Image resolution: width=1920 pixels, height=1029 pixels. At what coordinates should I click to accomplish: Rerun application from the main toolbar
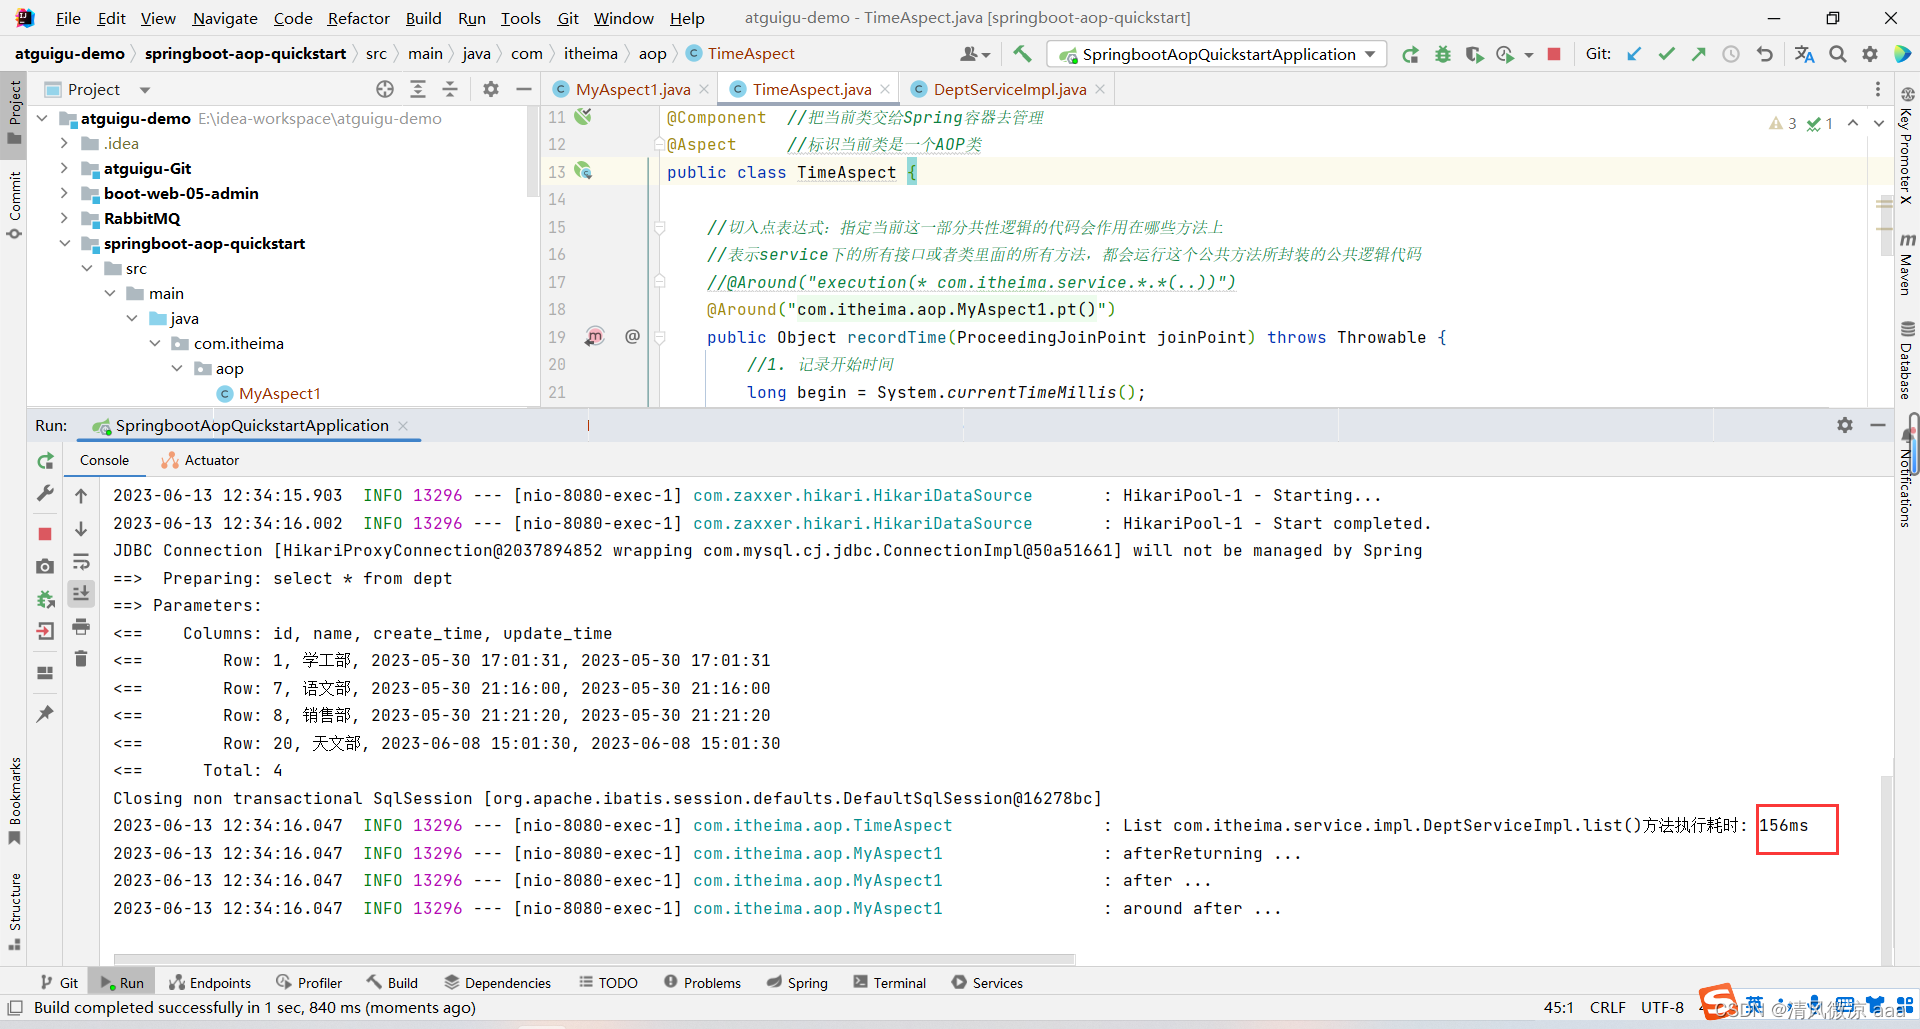click(1410, 54)
